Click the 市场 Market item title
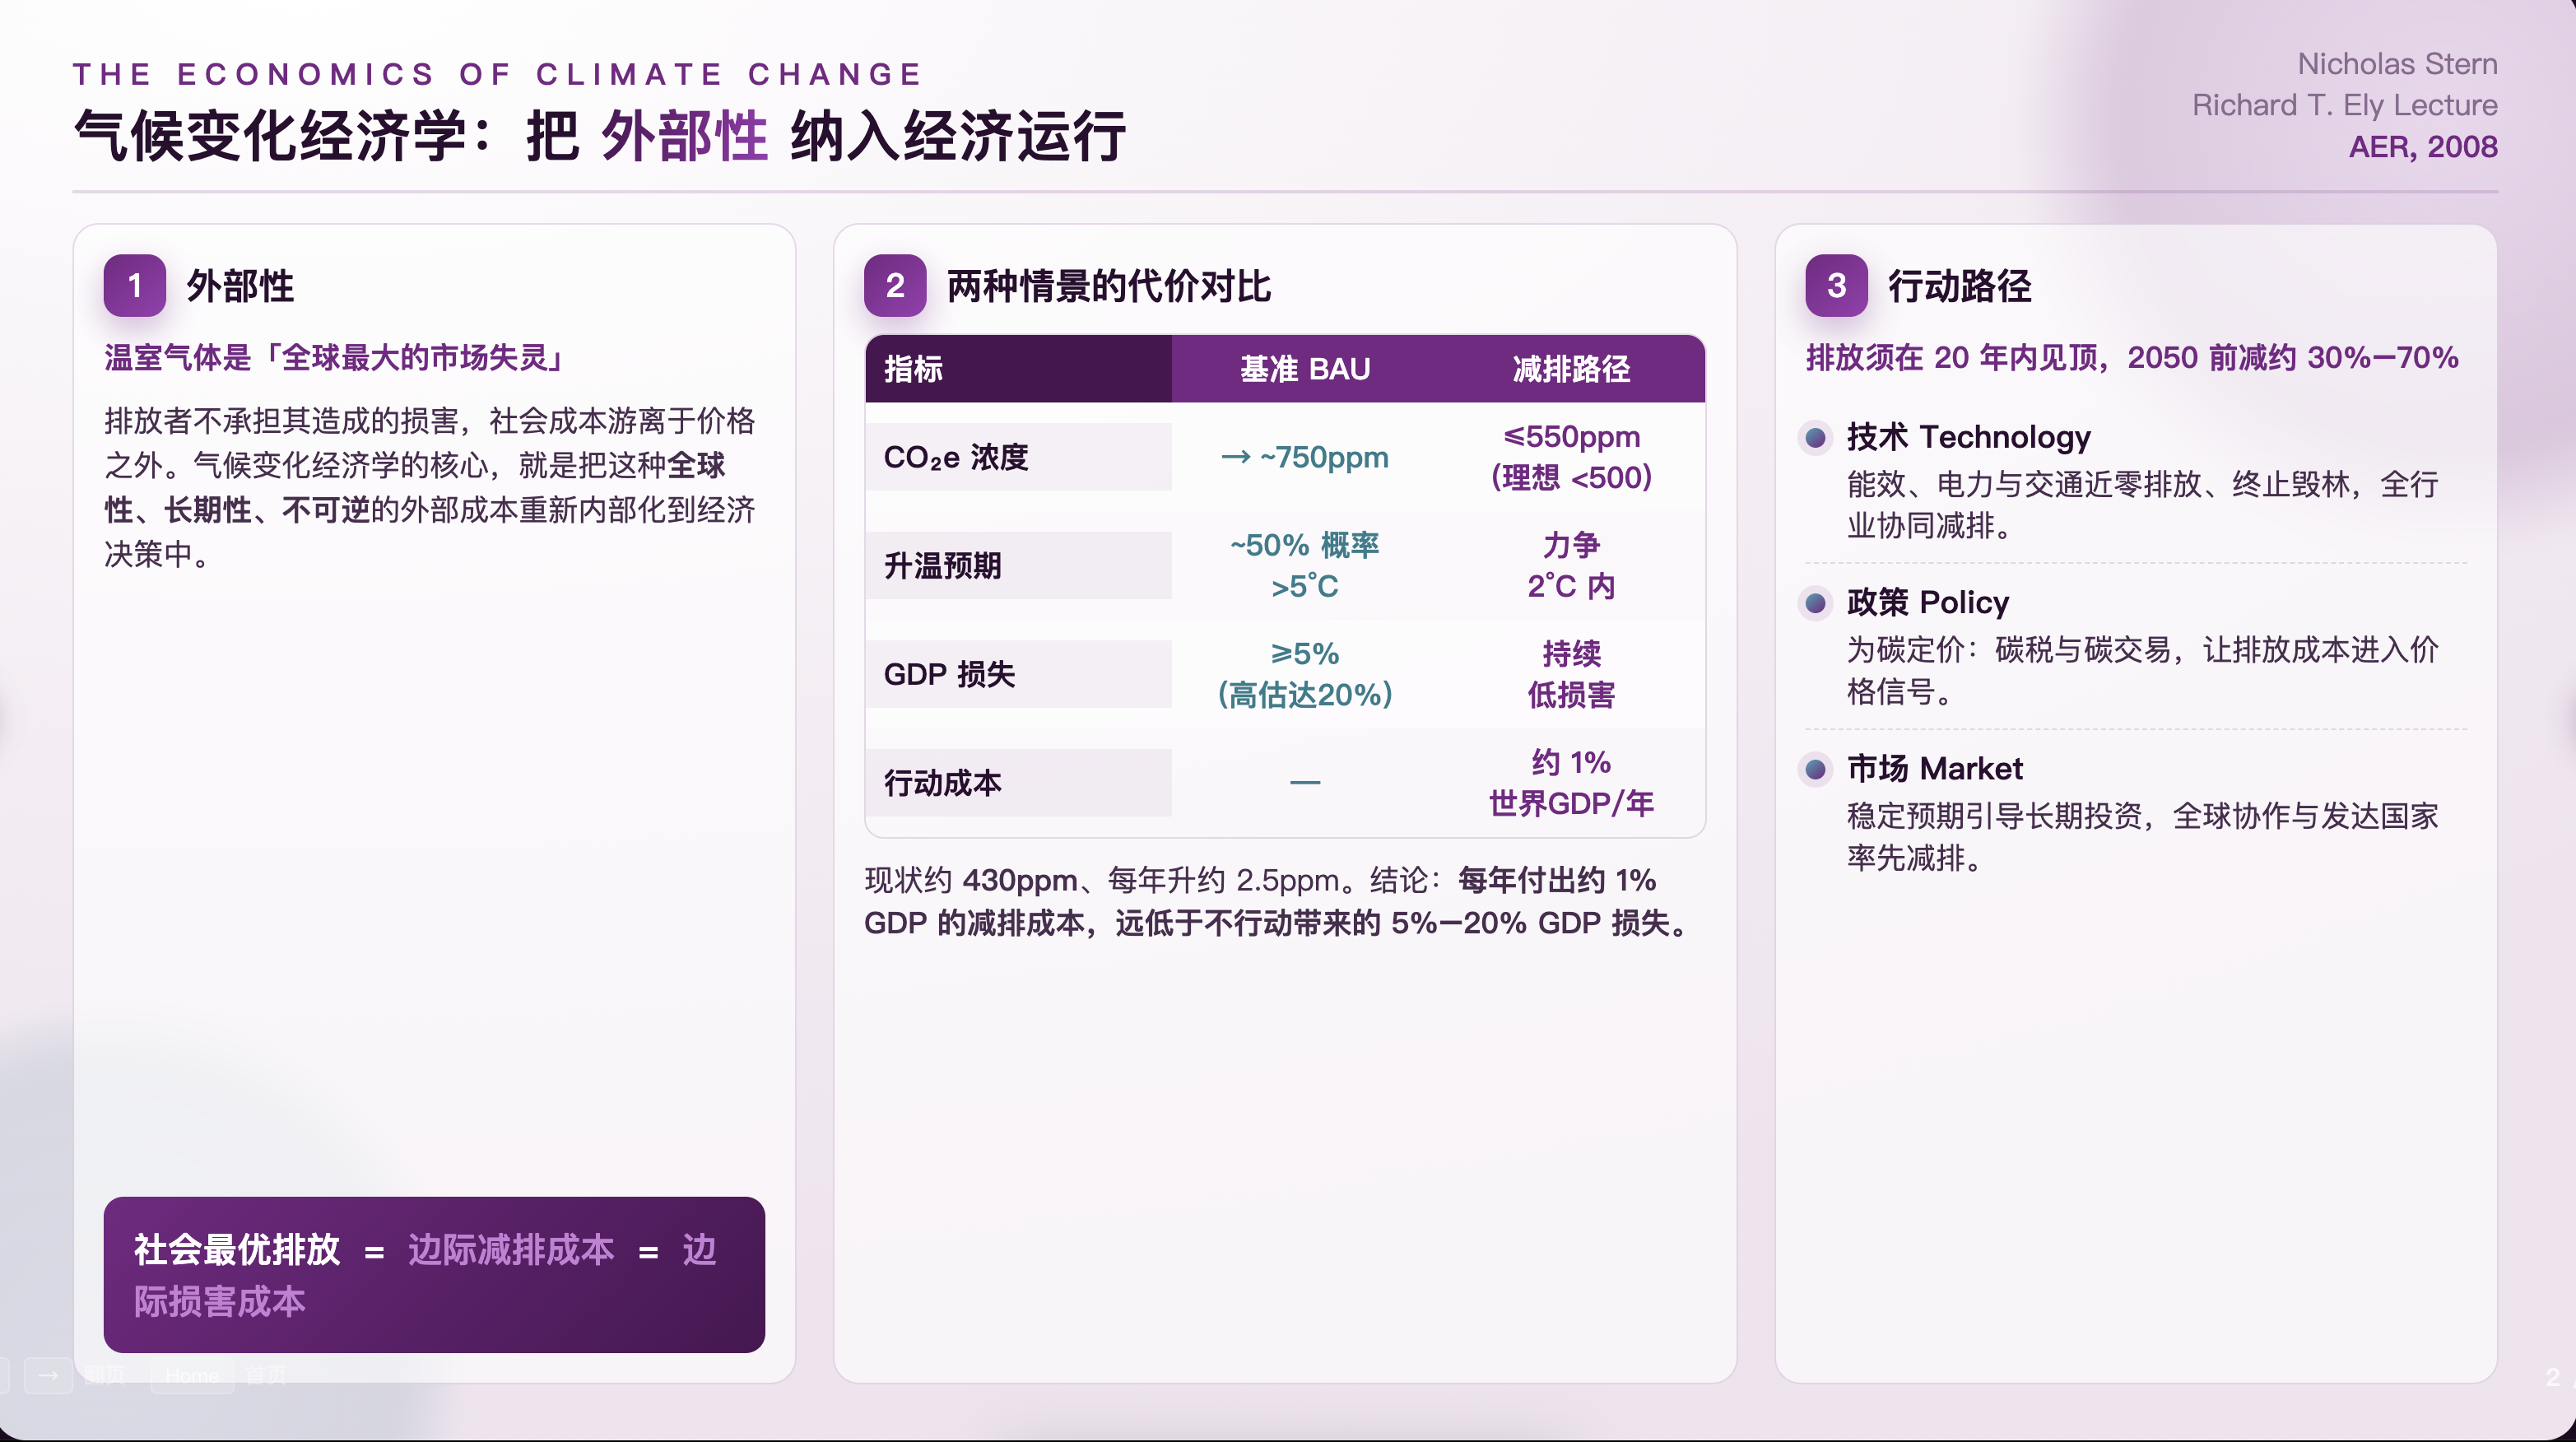Screen dimensions: 2576x1442 1934,769
